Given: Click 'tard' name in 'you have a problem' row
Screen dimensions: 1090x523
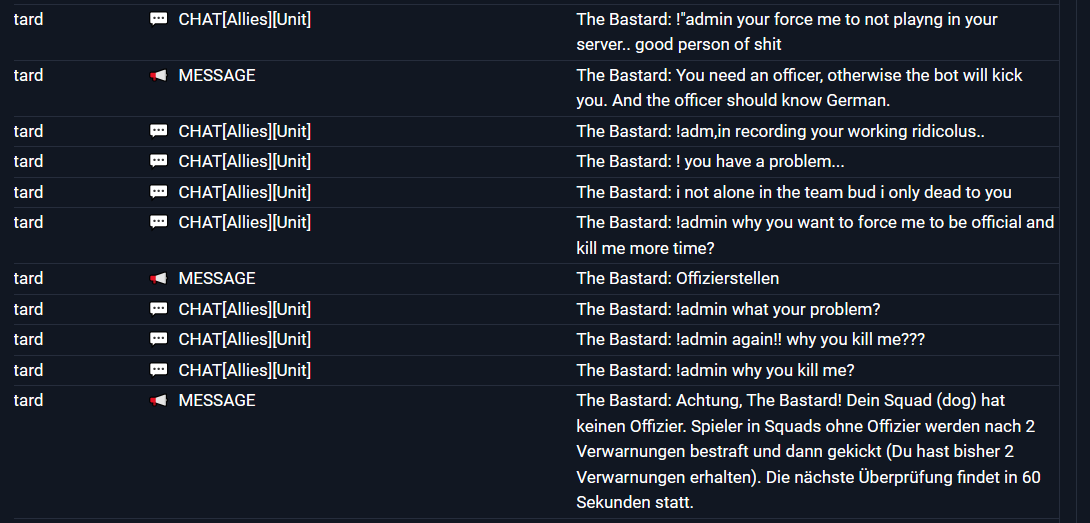Looking at the screenshot, I should [28, 161].
